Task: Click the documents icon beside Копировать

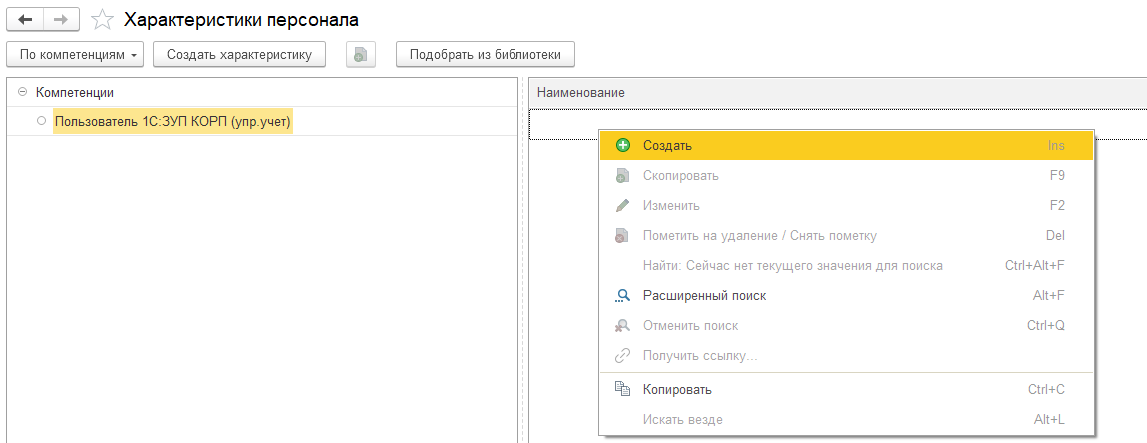Action: click(623, 389)
